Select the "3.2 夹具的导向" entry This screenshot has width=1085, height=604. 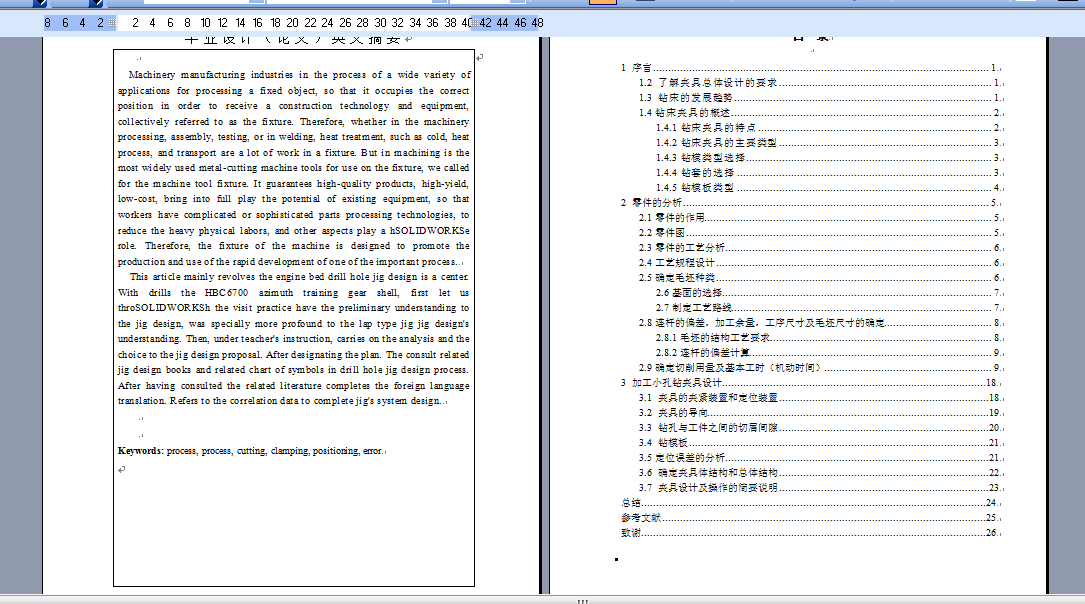(x=819, y=413)
